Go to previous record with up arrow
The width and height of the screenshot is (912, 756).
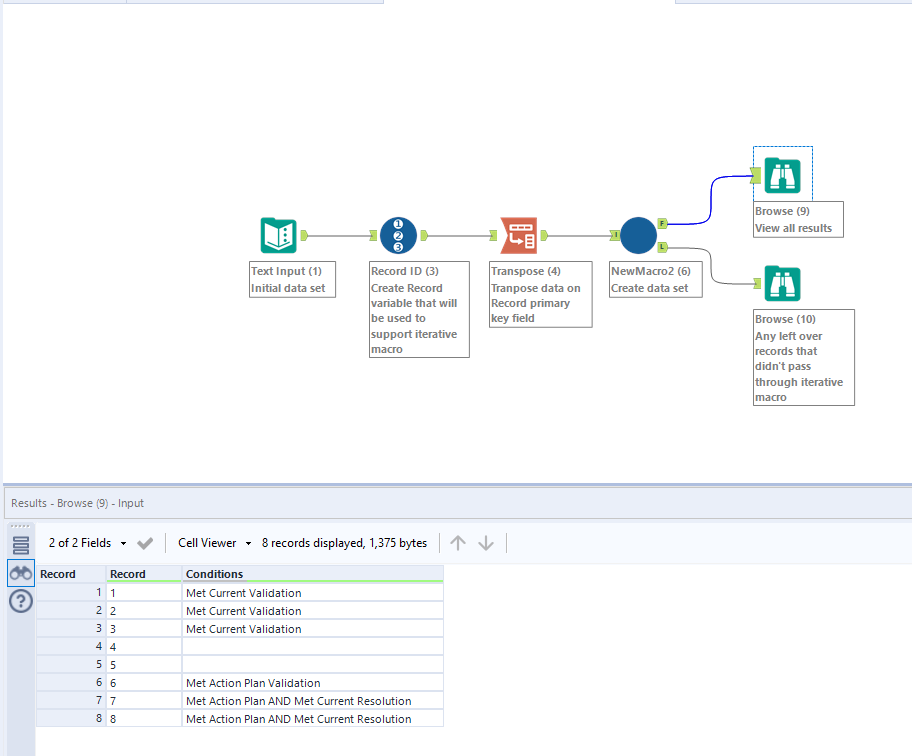458,543
